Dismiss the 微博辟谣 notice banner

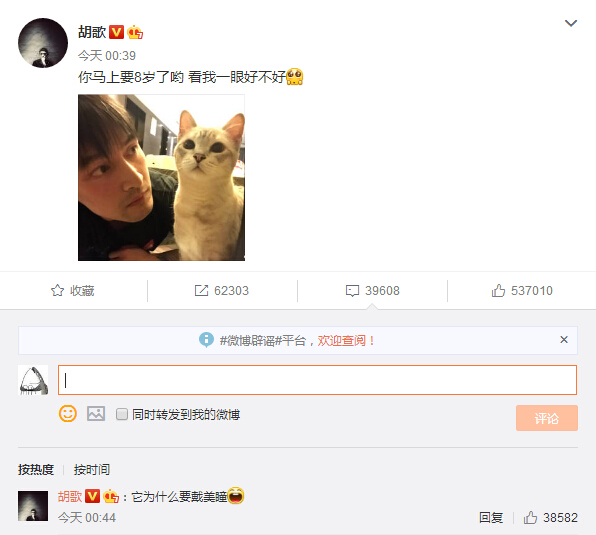pos(564,340)
